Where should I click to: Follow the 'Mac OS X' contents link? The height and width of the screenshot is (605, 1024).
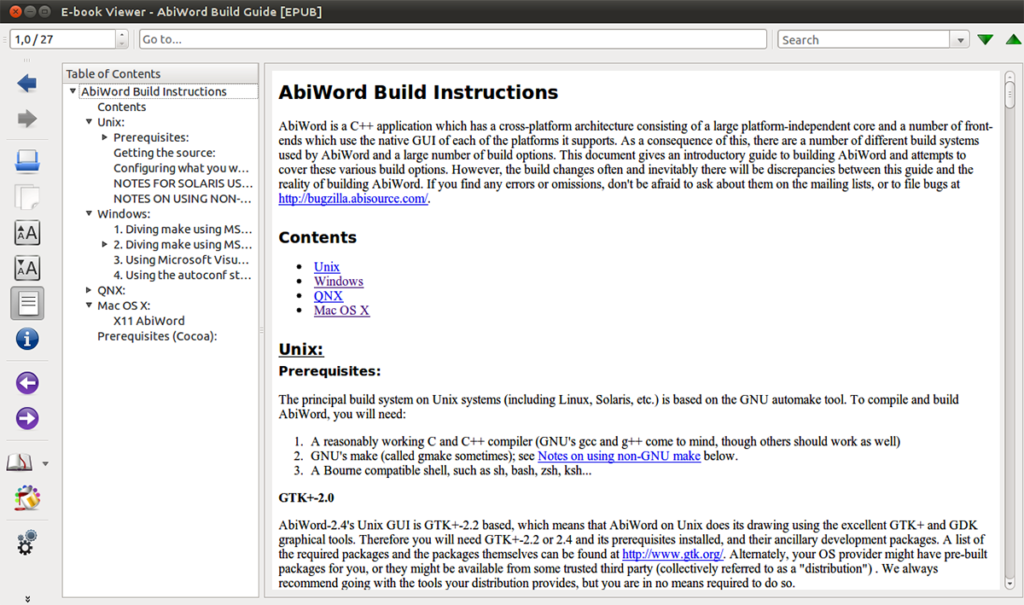point(341,311)
